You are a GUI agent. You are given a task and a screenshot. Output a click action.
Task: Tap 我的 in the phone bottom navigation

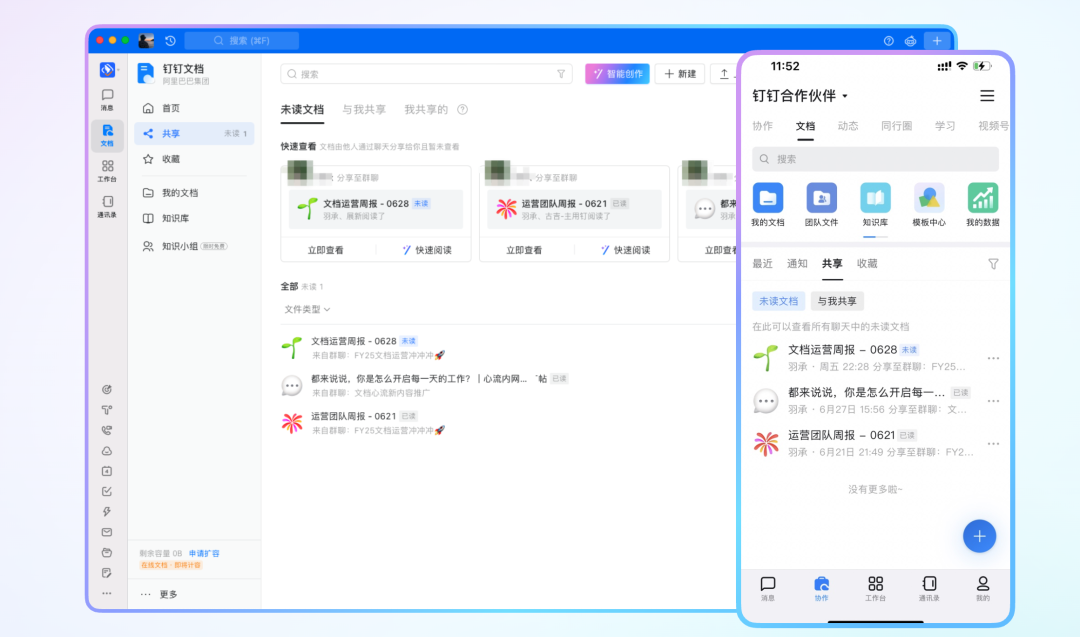[982, 589]
